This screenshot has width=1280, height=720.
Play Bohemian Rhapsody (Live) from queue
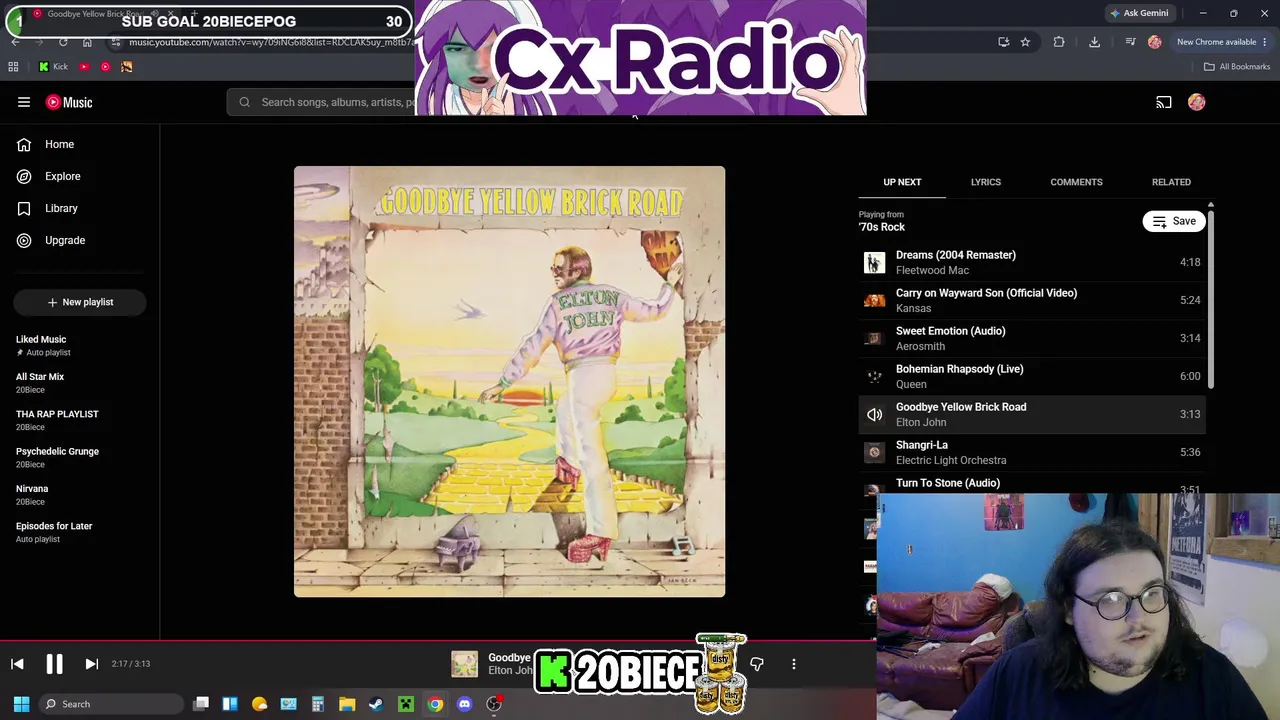(1032, 376)
